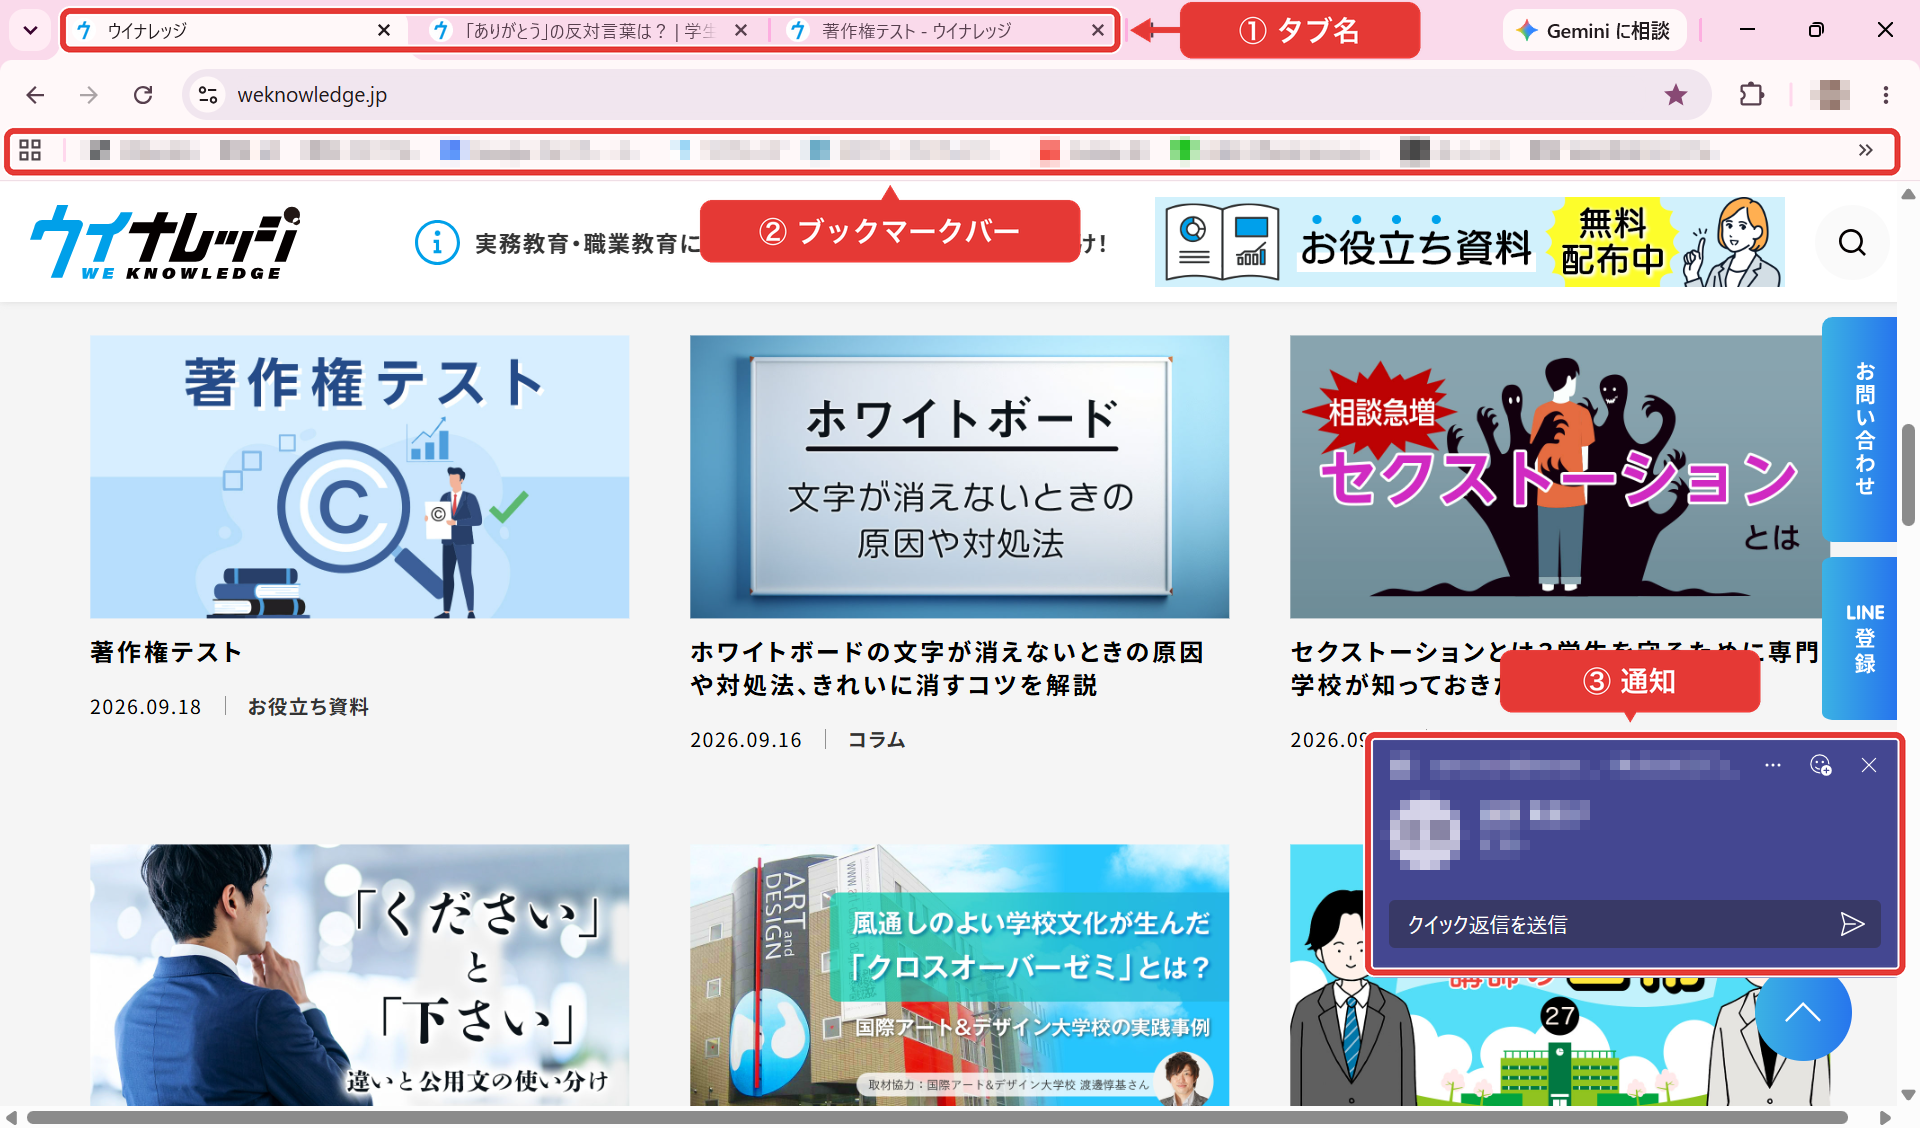The width and height of the screenshot is (1920, 1128).
Task: Click the information circle icon in the header
Action: click(x=437, y=243)
